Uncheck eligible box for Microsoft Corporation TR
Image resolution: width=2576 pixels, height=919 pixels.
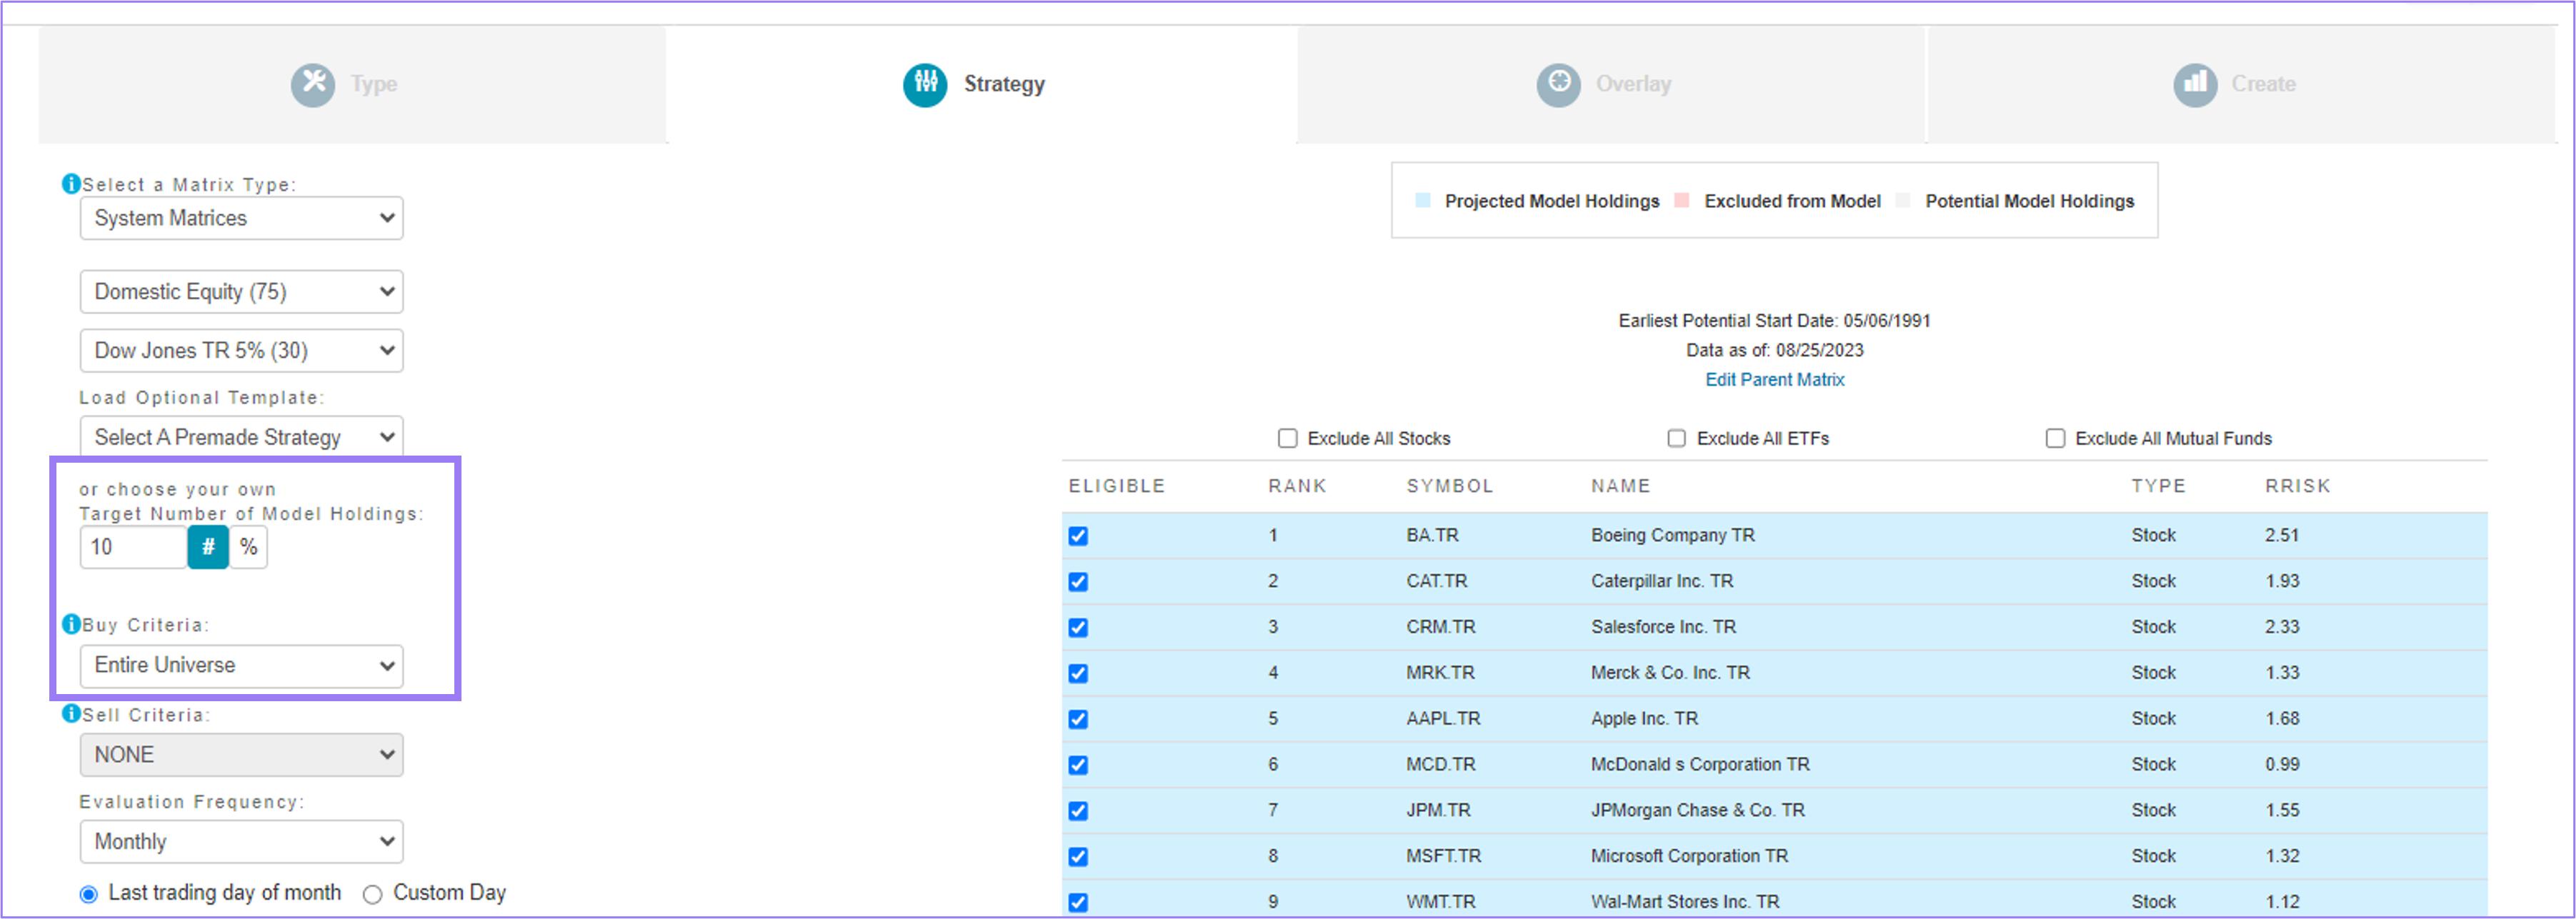(1078, 857)
